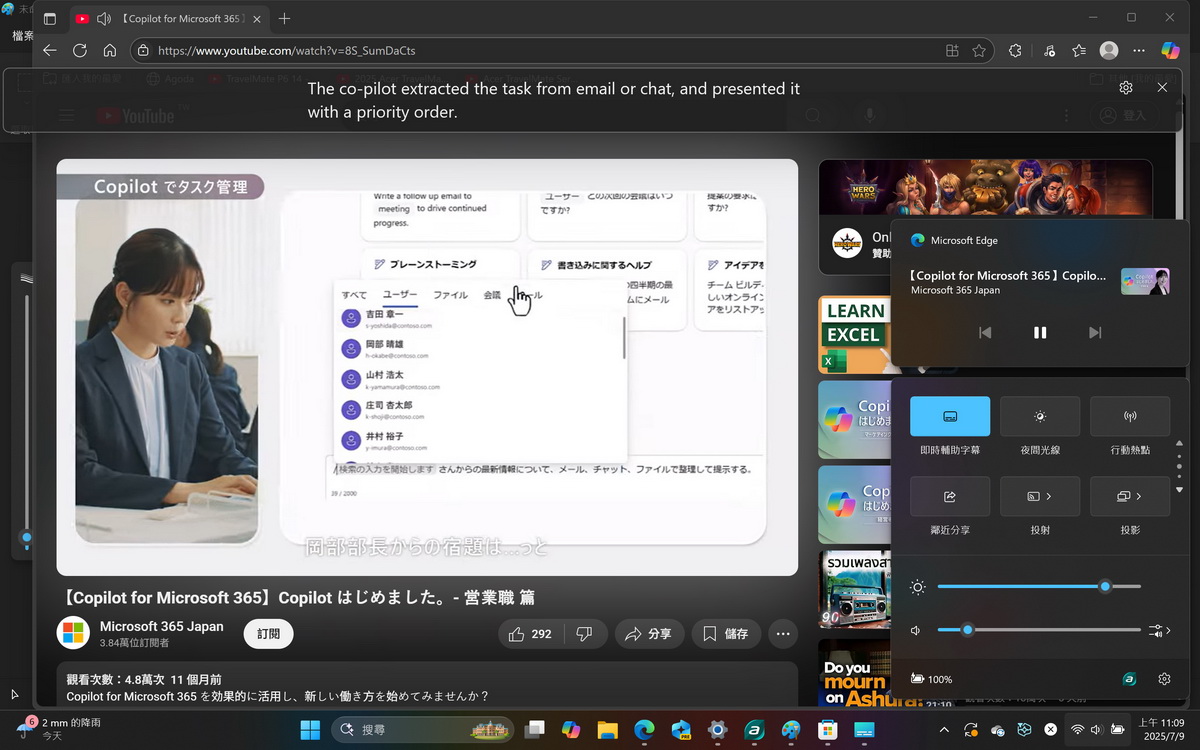Open sound output selector beside volume slider

[x=1160, y=630]
